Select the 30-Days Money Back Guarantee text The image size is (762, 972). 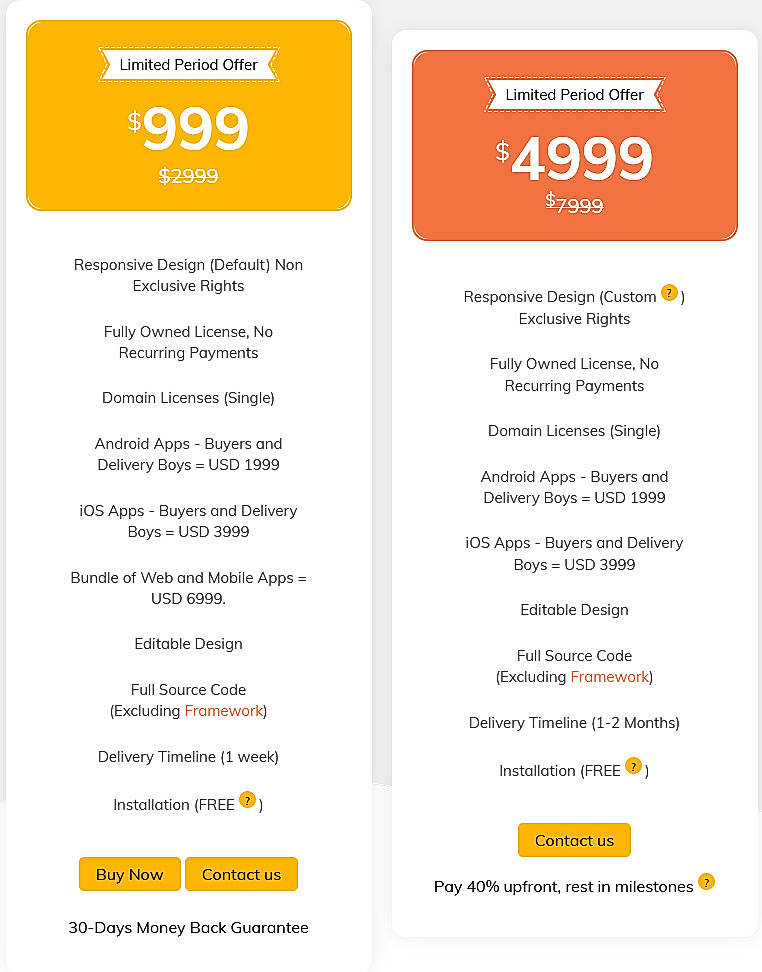[x=188, y=927]
